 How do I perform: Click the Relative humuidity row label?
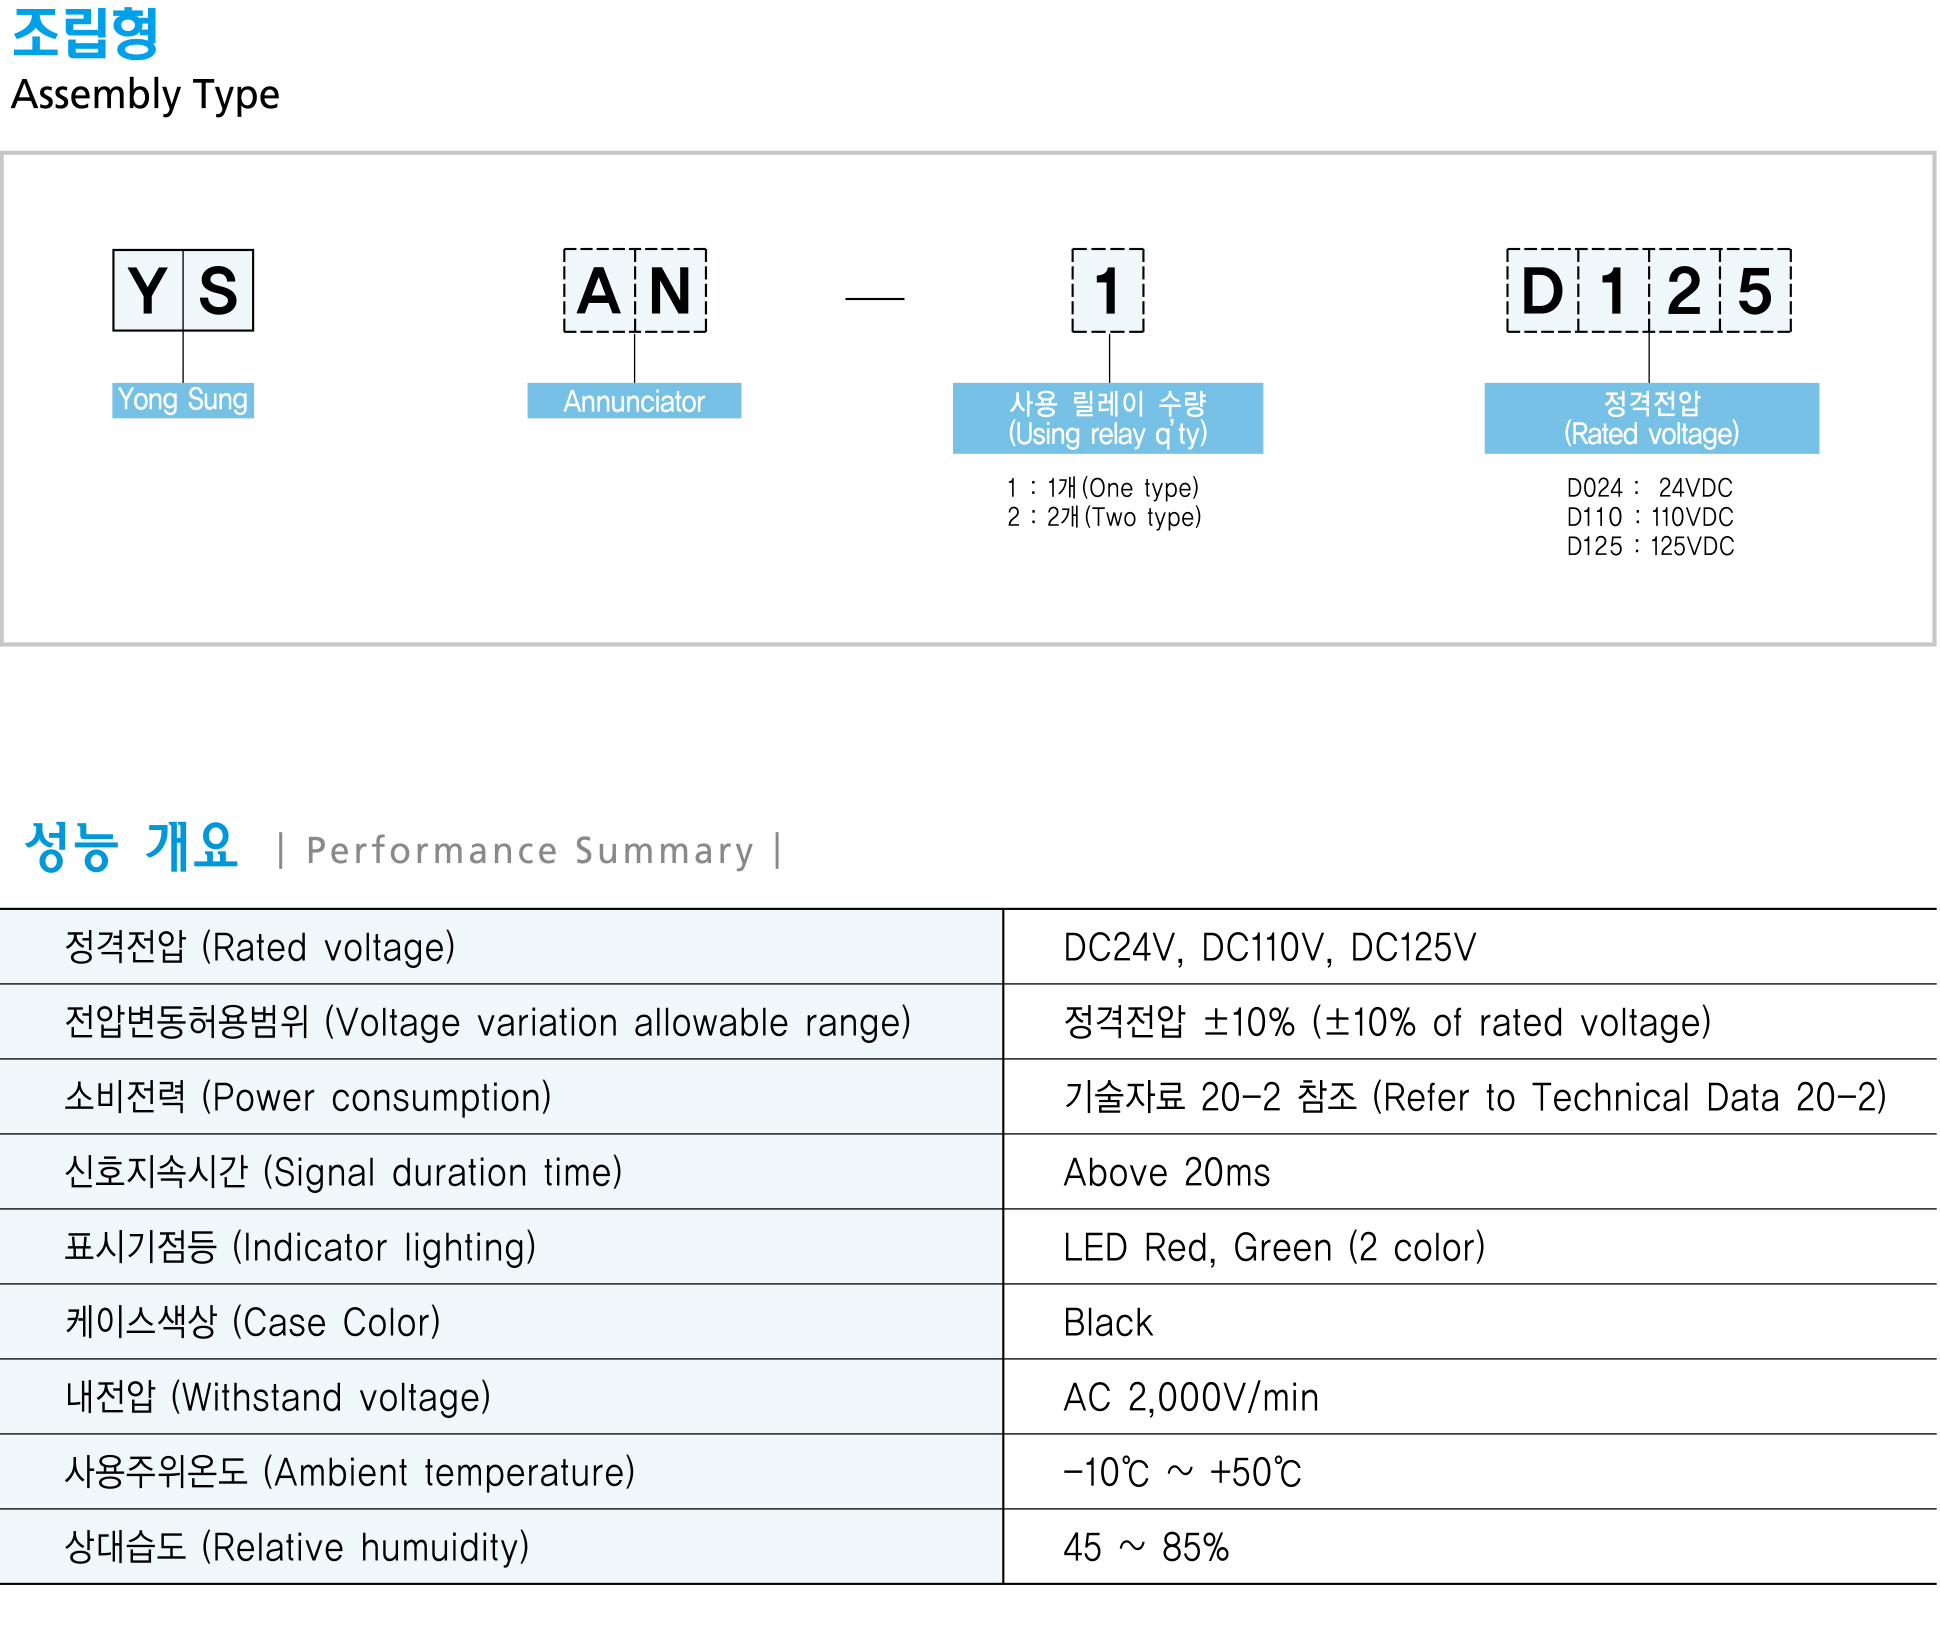click(297, 1547)
